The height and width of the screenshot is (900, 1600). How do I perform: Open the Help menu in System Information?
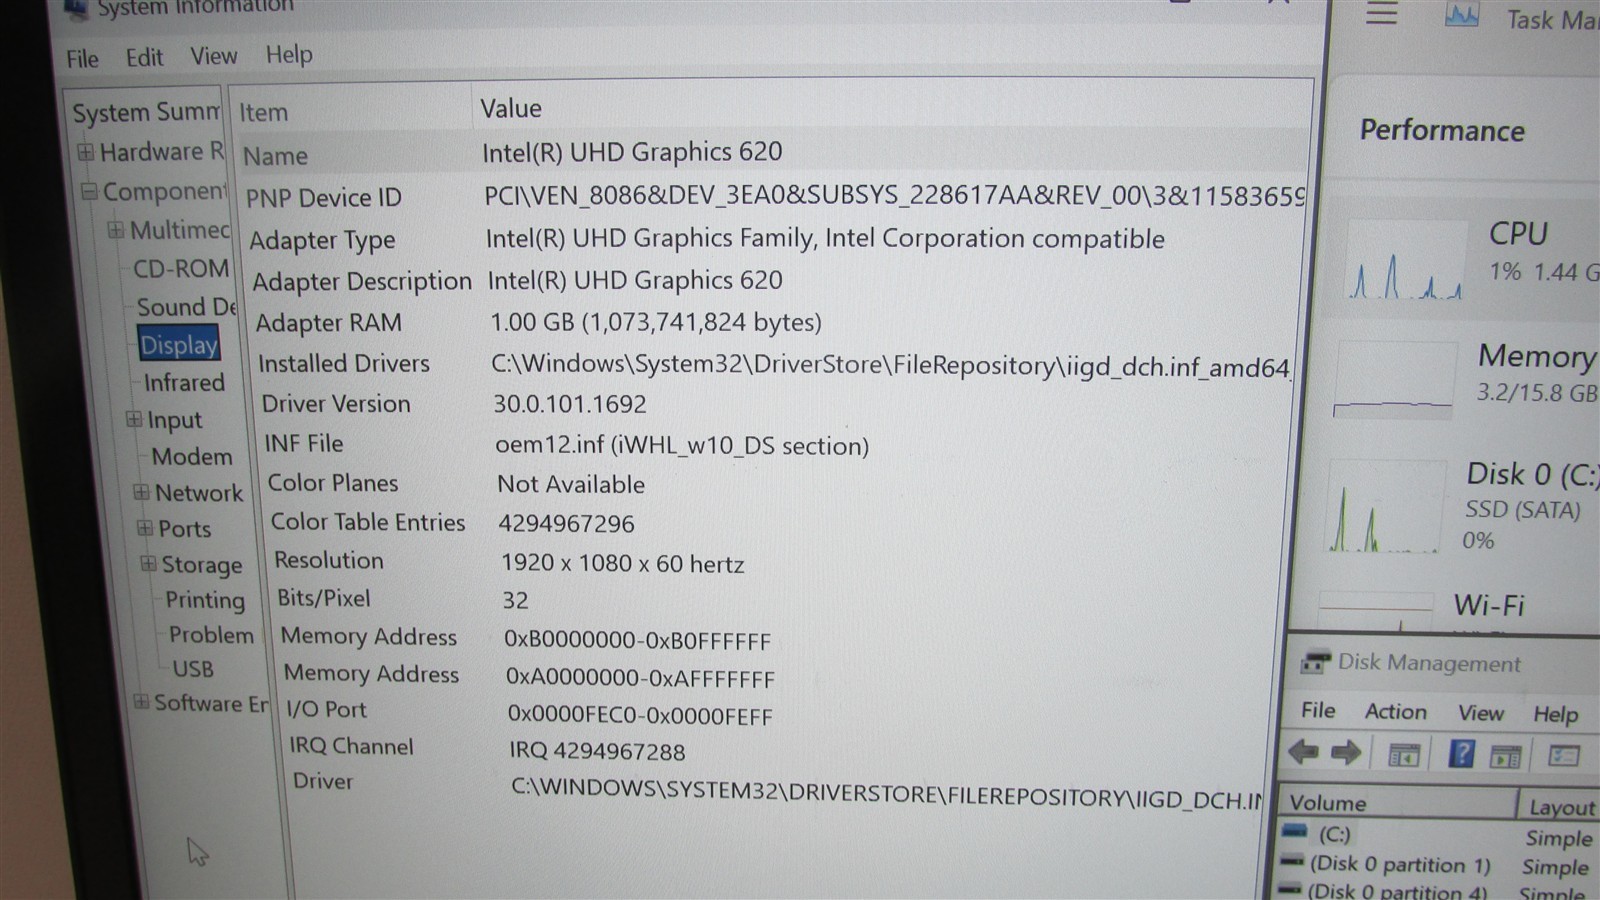(x=289, y=54)
